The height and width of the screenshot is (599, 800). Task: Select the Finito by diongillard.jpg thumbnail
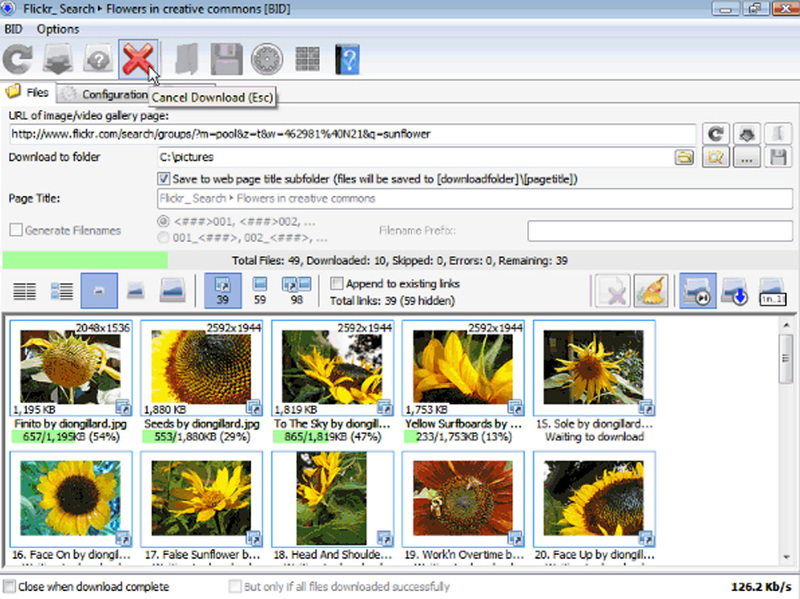point(70,367)
